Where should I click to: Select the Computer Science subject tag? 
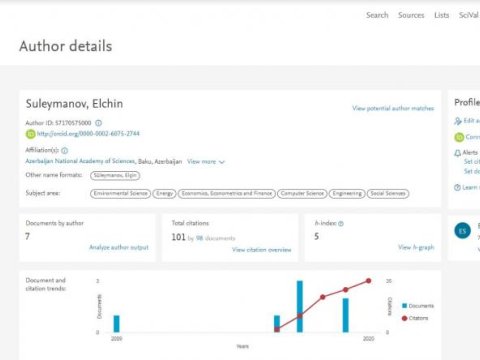pyautogui.click(x=302, y=194)
